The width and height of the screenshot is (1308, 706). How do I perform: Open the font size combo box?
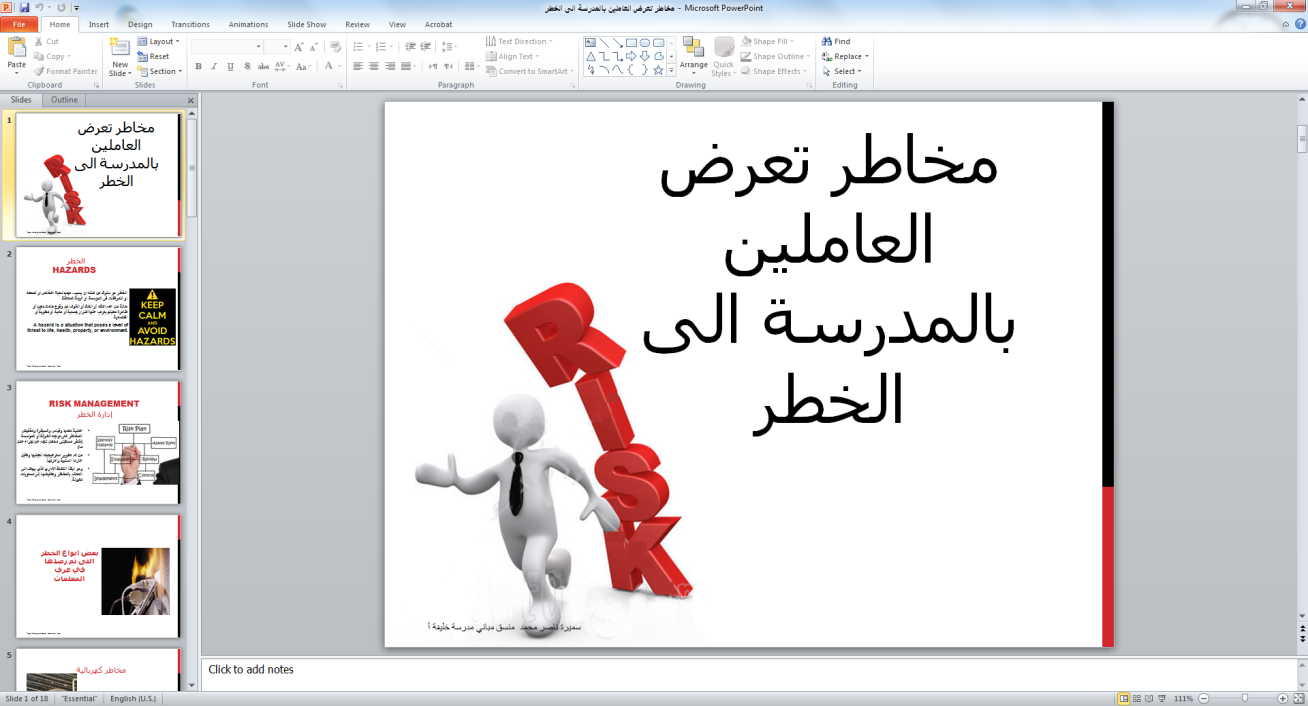coord(277,47)
